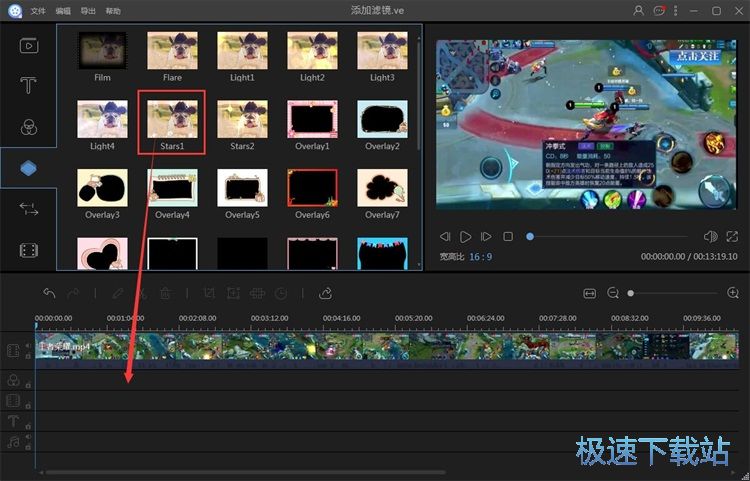
Task: Open the Text panel in sidebar
Action: pos(29,86)
